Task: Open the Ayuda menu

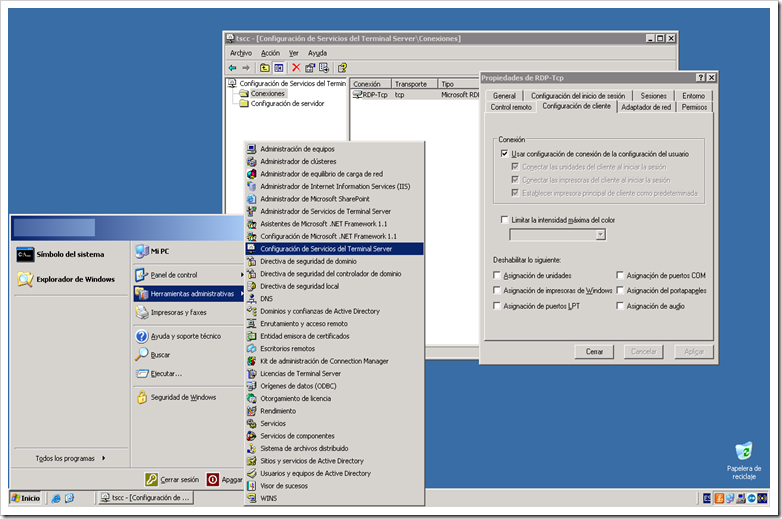Action: (x=317, y=53)
